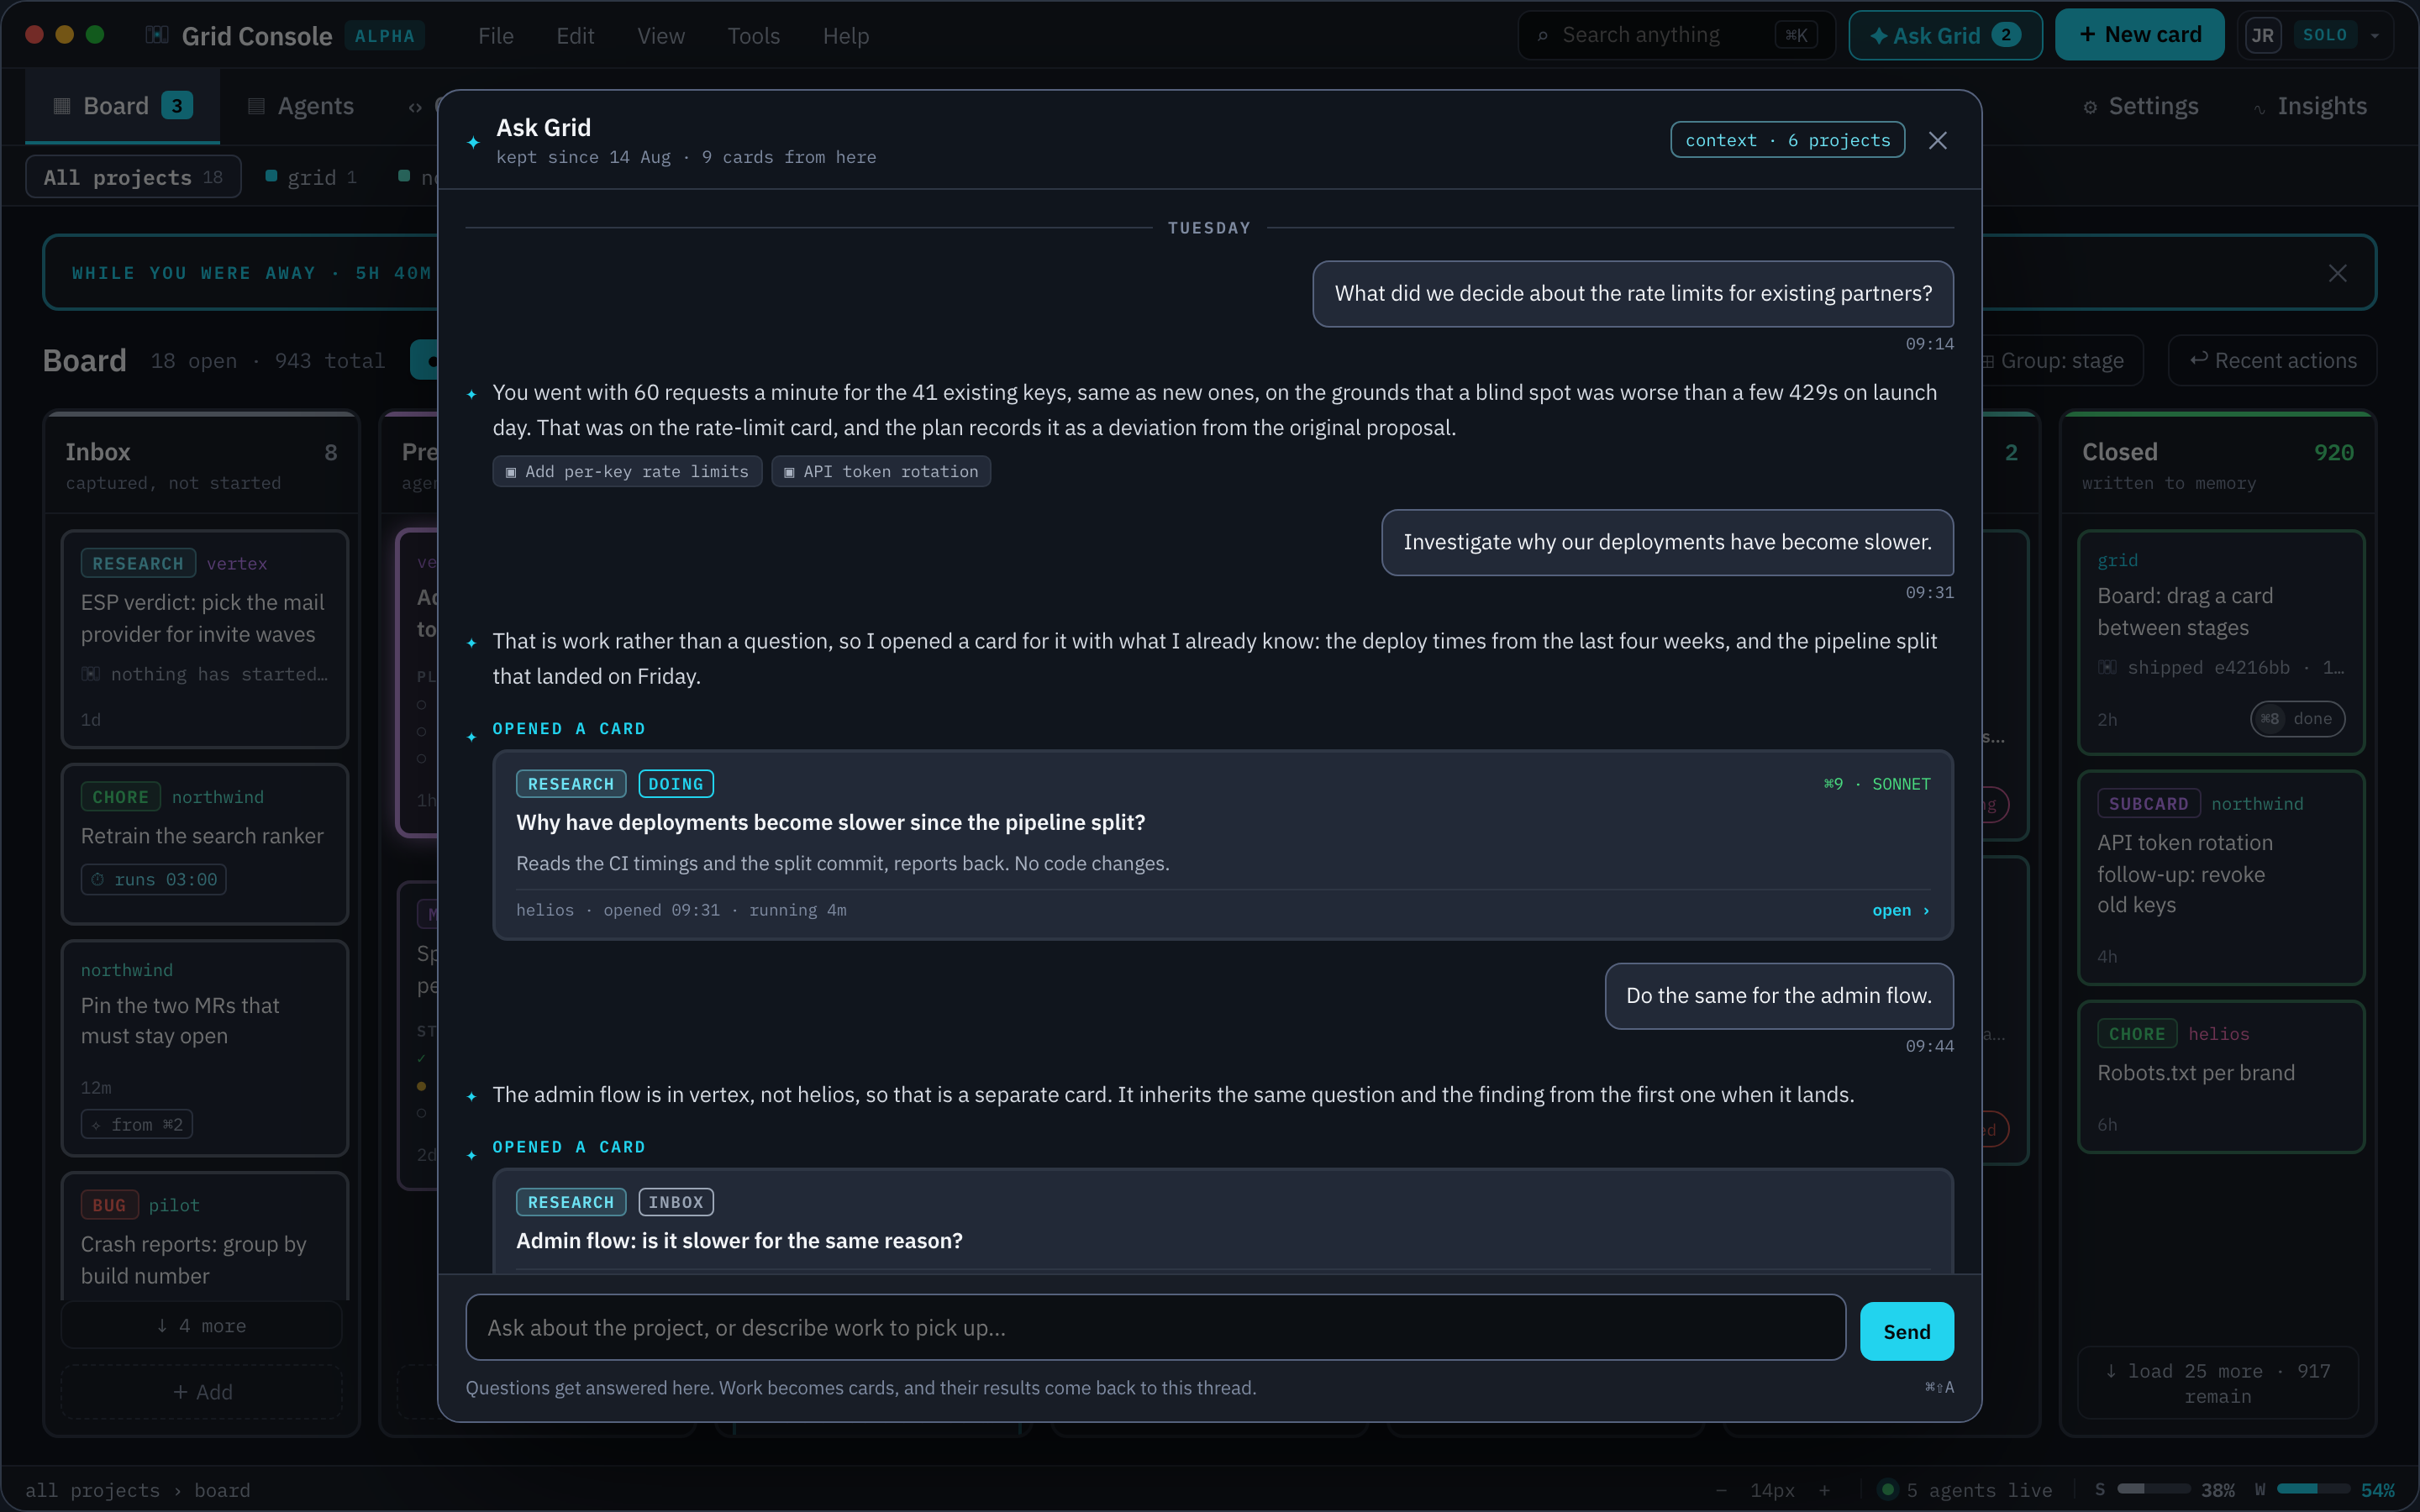
Task: Dismiss the While You Were Away banner
Action: pyautogui.click(x=2337, y=273)
